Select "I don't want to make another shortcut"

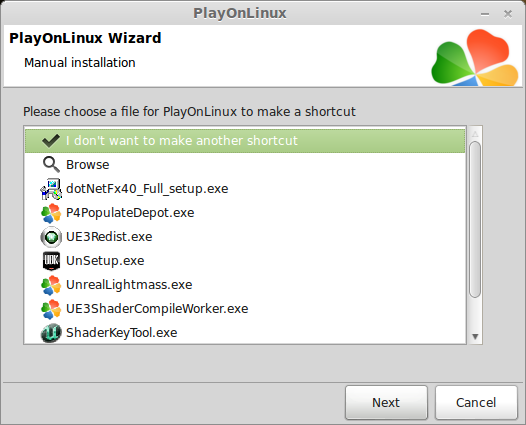point(245,141)
